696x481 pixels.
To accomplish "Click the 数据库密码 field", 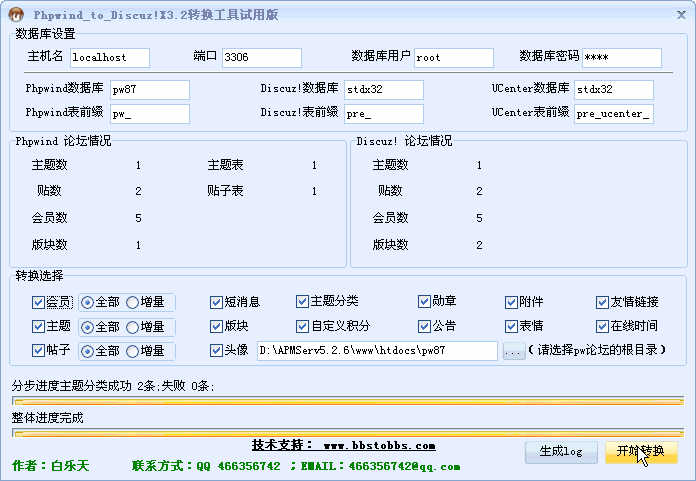I will (622, 58).
